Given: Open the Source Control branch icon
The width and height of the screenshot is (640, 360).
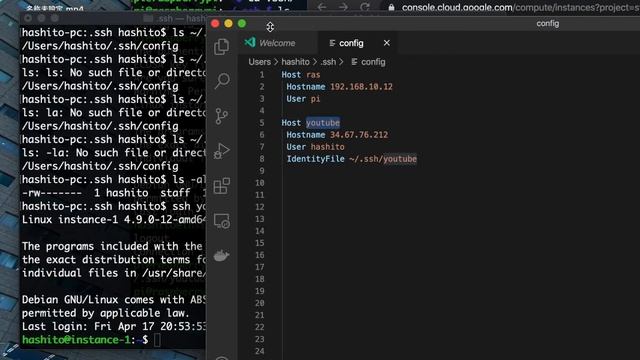Looking at the screenshot, I should click(222, 116).
